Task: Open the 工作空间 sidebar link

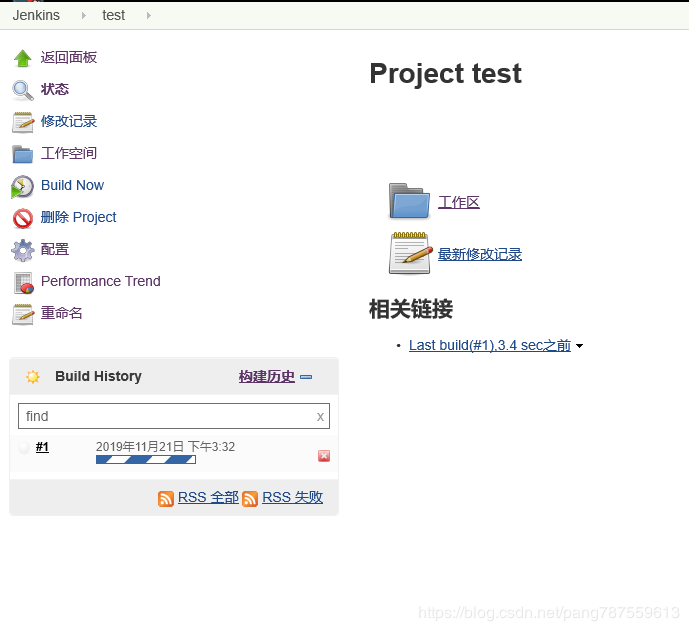Action: pos(69,153)
